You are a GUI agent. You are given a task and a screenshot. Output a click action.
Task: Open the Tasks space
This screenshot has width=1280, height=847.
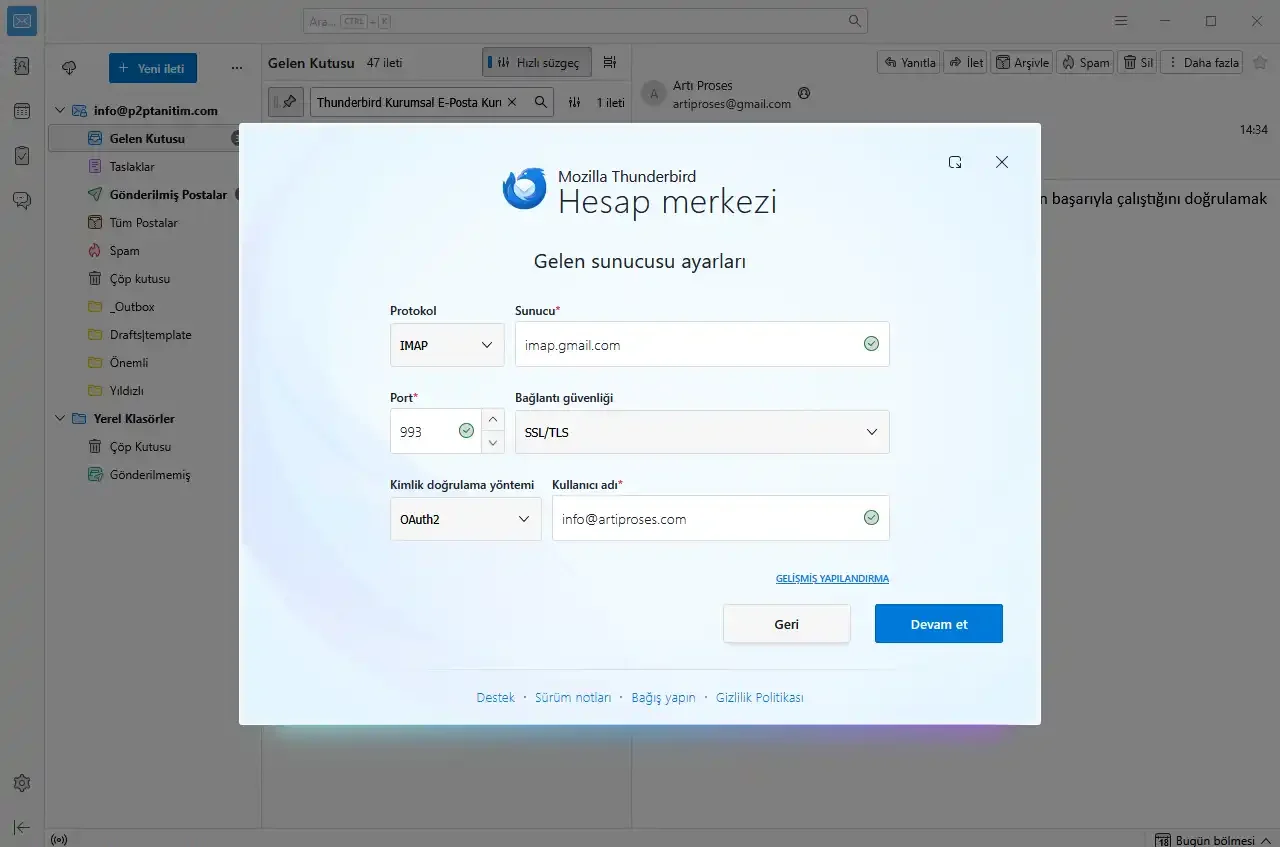pyautogui.click(x=22, y=156)
